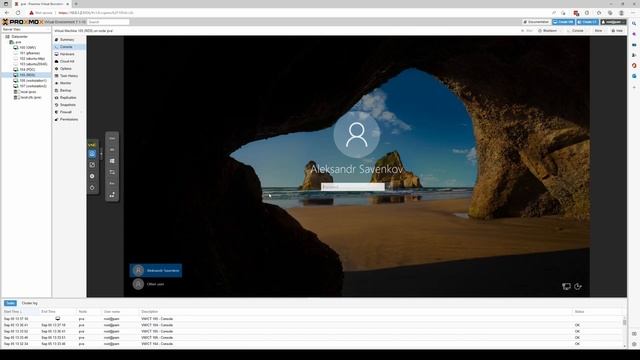Screen dimensions: 640x360
Task: Click Proxmox search field
Action: 109,22
